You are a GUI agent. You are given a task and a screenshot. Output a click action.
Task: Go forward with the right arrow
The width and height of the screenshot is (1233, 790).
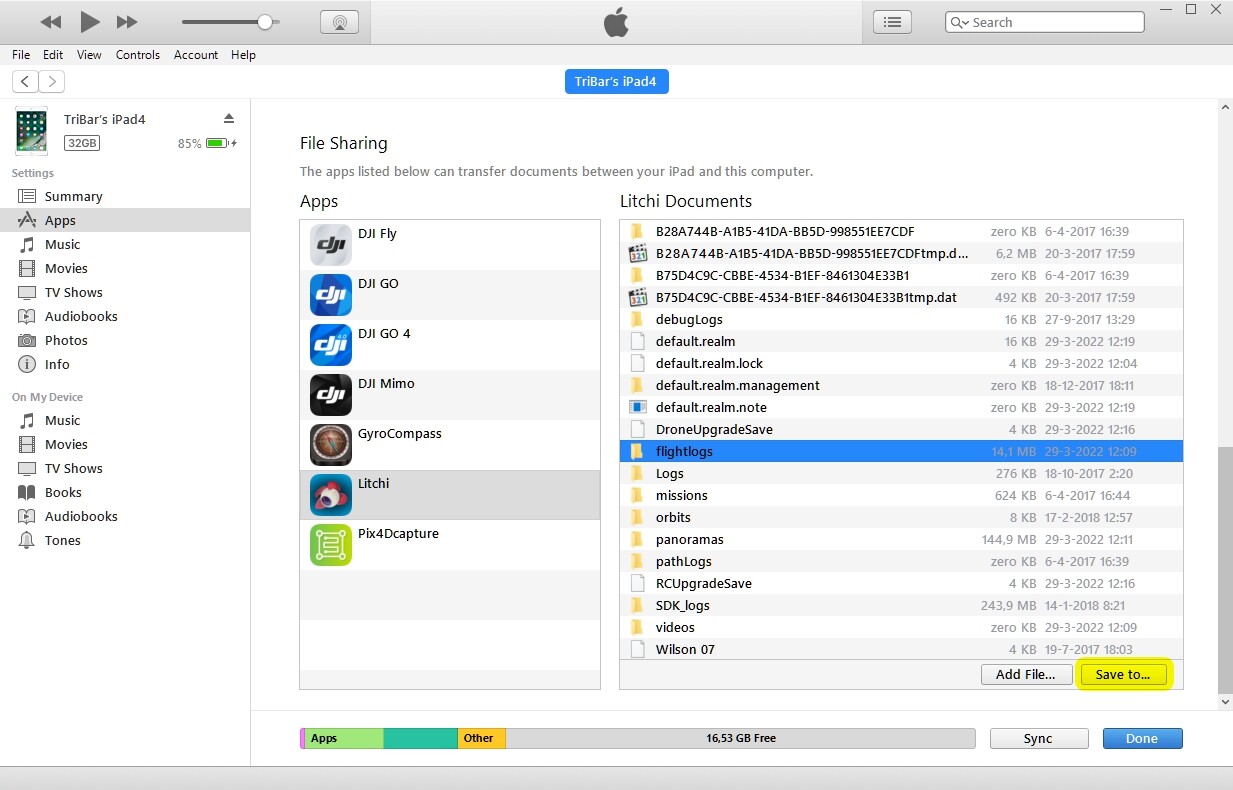click(x=51, y=82)
